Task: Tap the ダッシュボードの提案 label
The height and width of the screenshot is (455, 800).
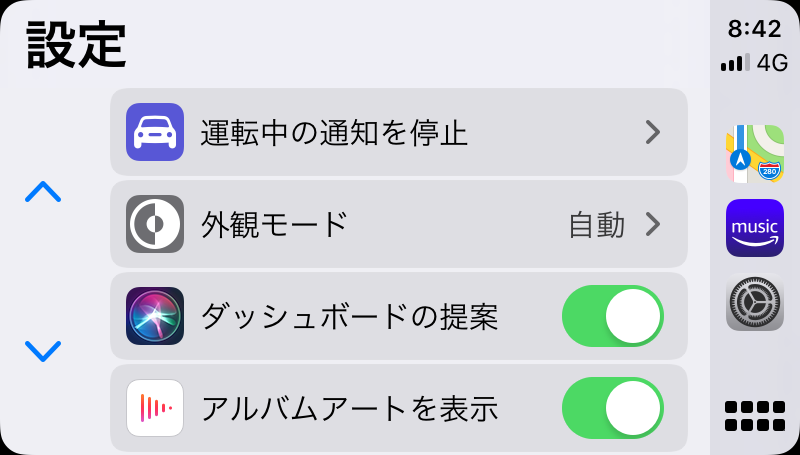Action: (349, 317)
